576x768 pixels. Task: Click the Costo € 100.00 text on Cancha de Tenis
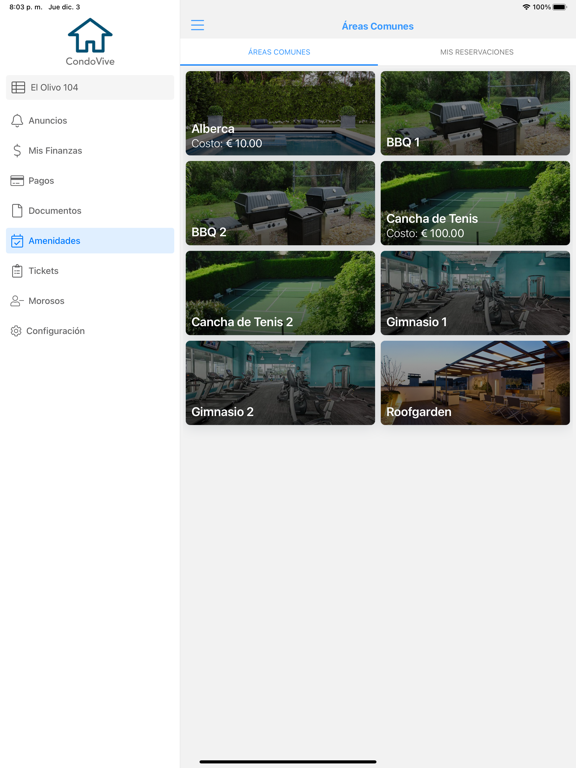pos(425,233)
